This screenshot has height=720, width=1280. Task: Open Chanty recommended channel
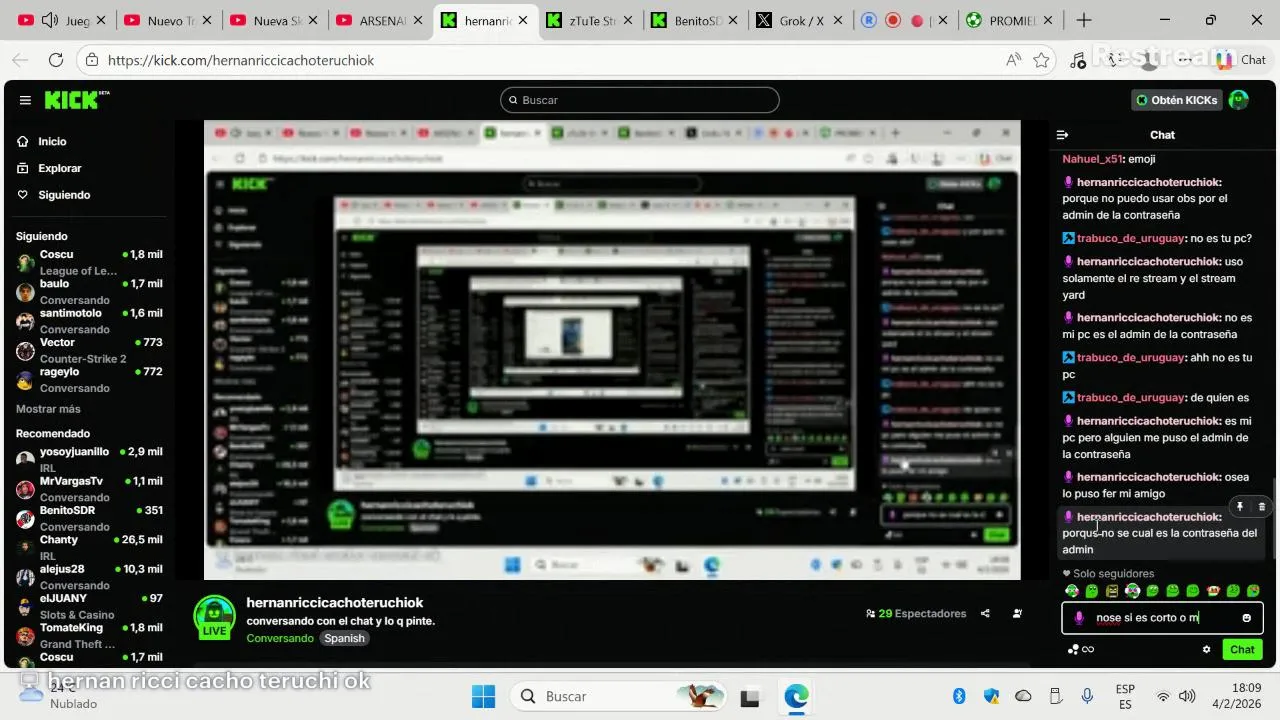point(89,547)
